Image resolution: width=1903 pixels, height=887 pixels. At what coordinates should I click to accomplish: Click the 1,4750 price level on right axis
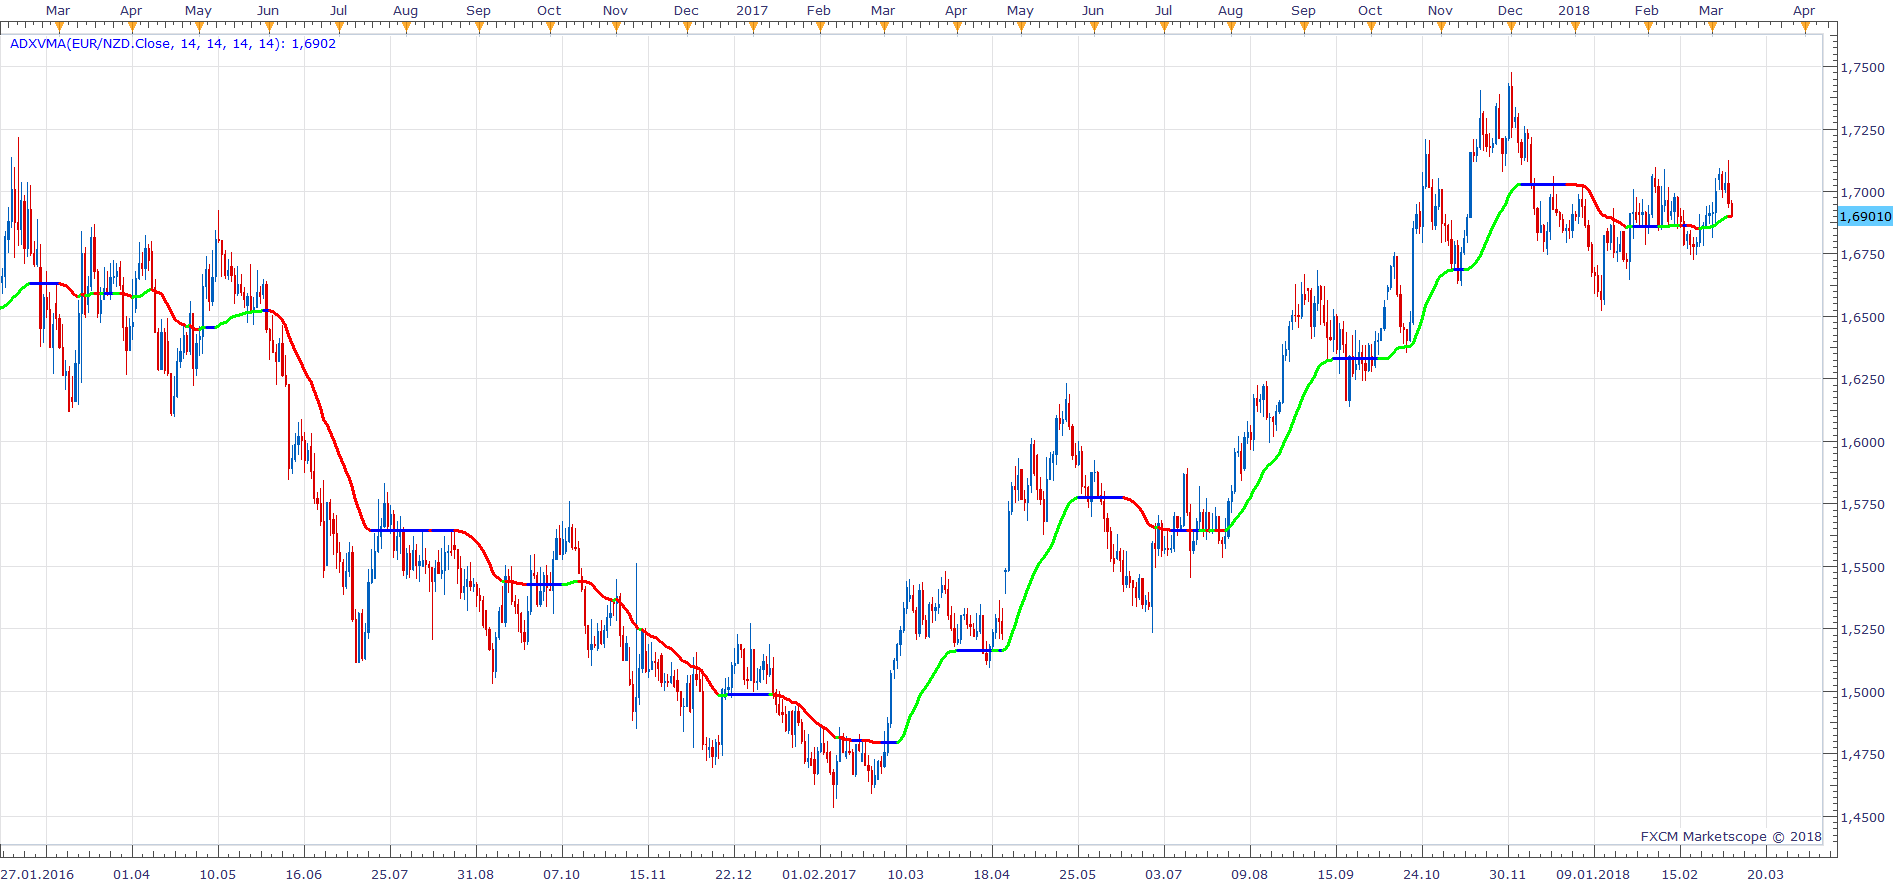coord(1863,754)
